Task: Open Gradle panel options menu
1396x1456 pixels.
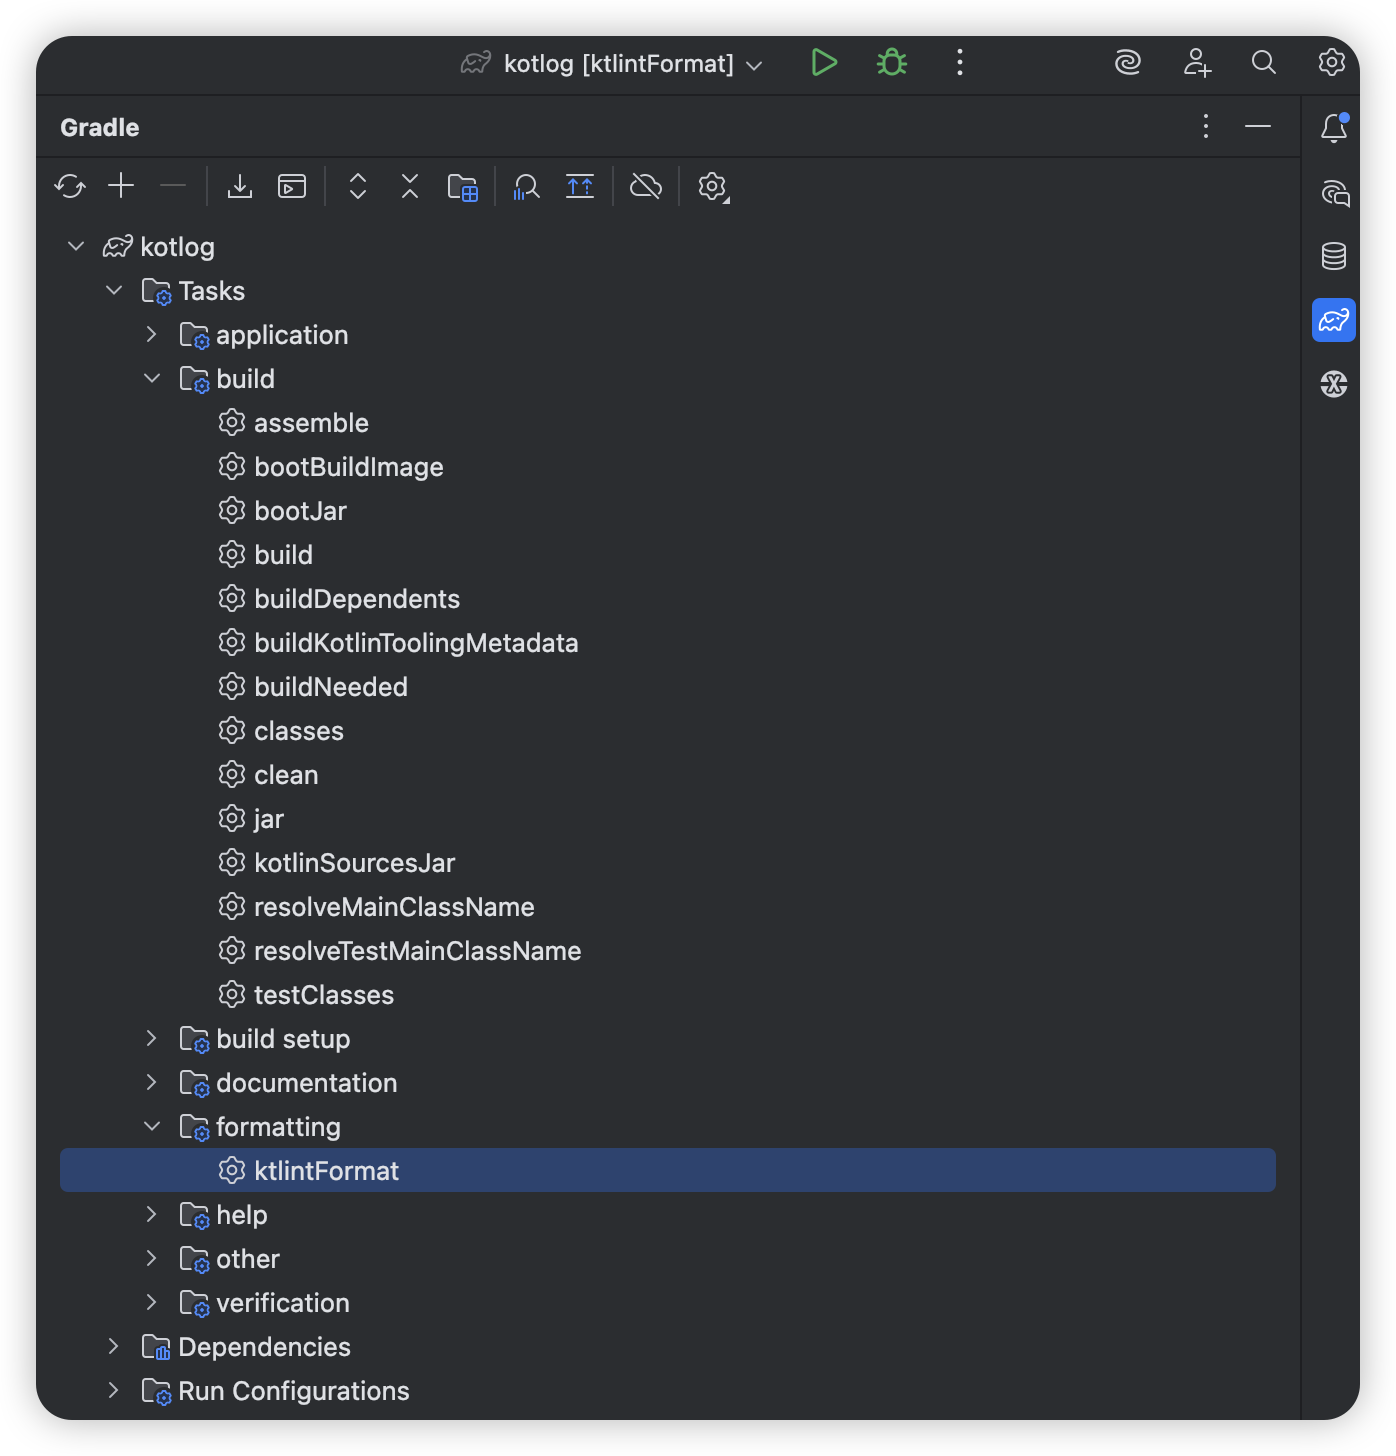Action: point(1206,127)
